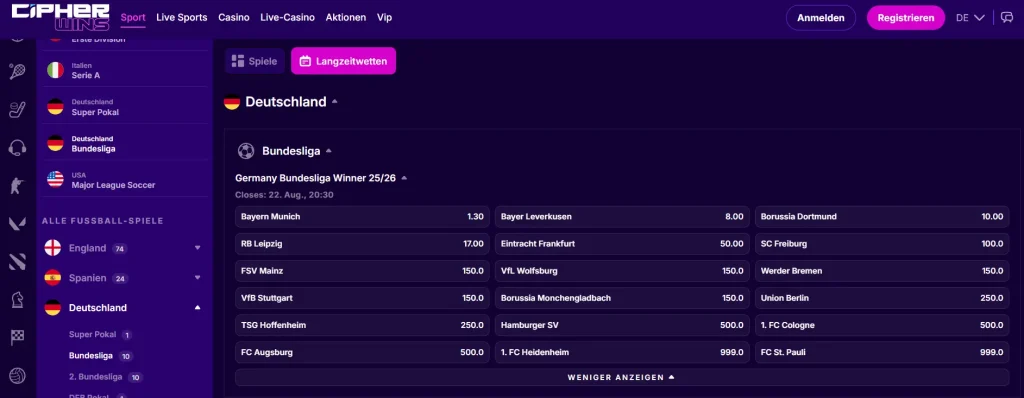Open the live chat icon
The height and width of the screenshot is (398, 1024).
point(1006,18)
